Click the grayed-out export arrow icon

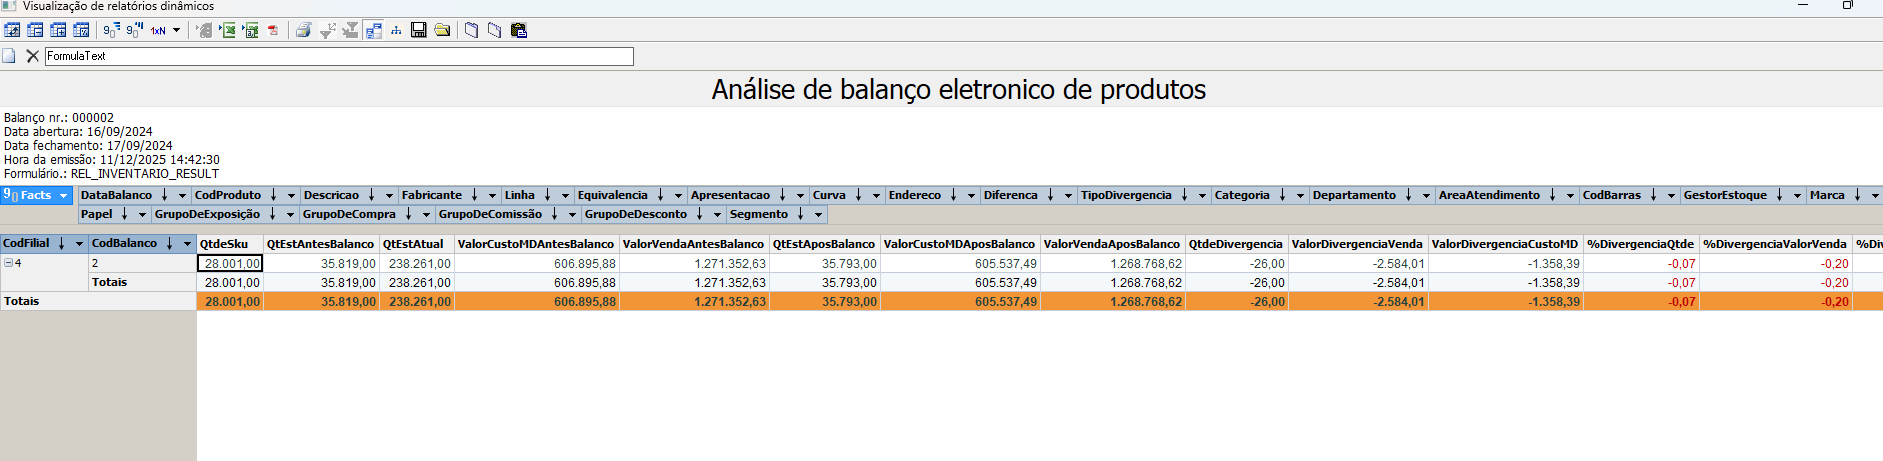click(204, 30)
